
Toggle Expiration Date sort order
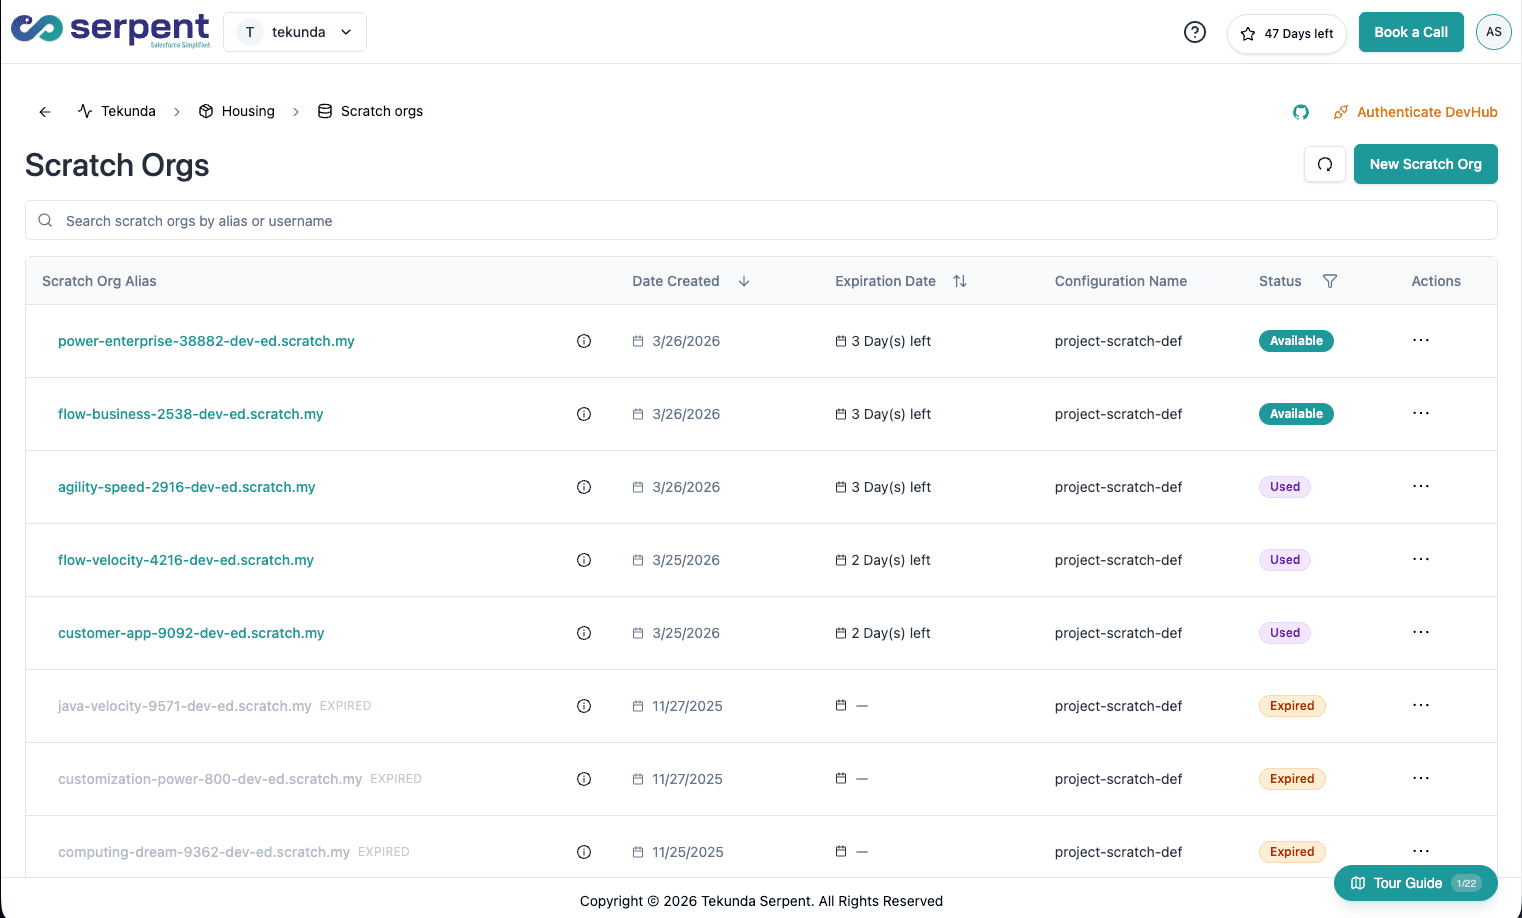[959, 281]
